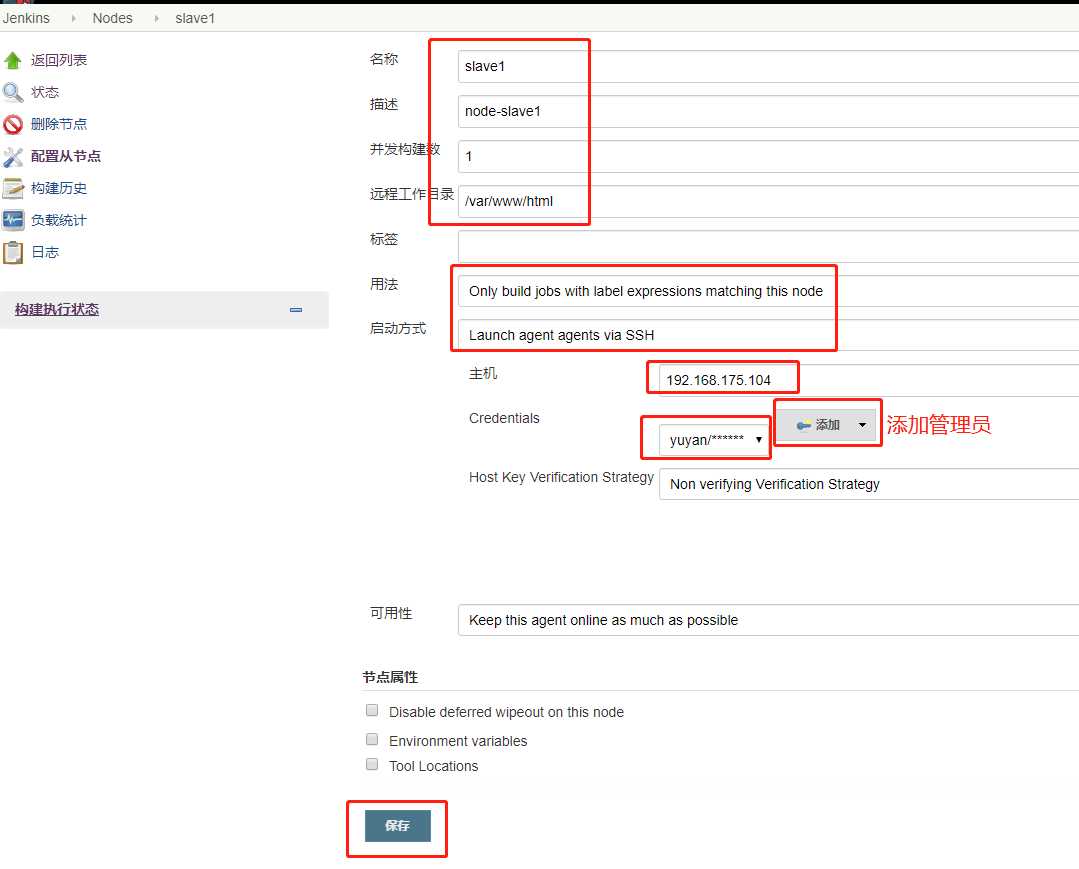
Task: Select slave1 breadcrumb item
Action: (x=195, y=18)
